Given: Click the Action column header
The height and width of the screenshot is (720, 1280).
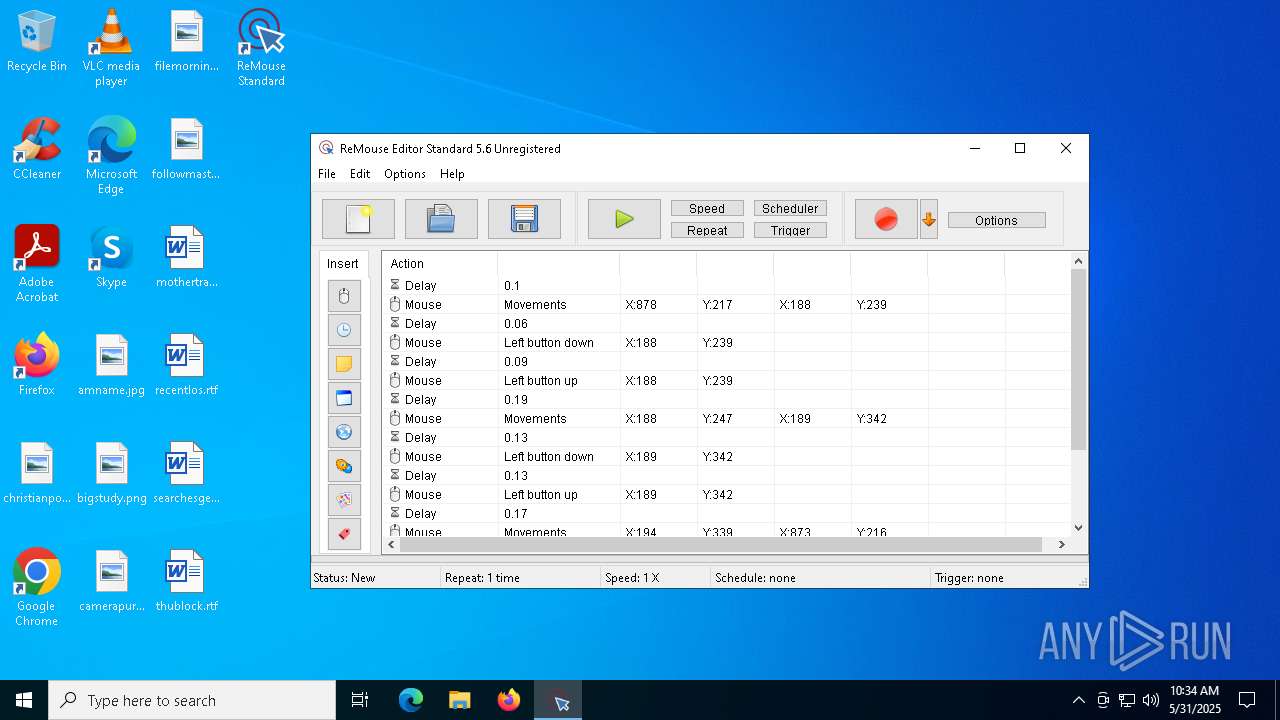Looking at the screenshot, I should tap(440, 264).
